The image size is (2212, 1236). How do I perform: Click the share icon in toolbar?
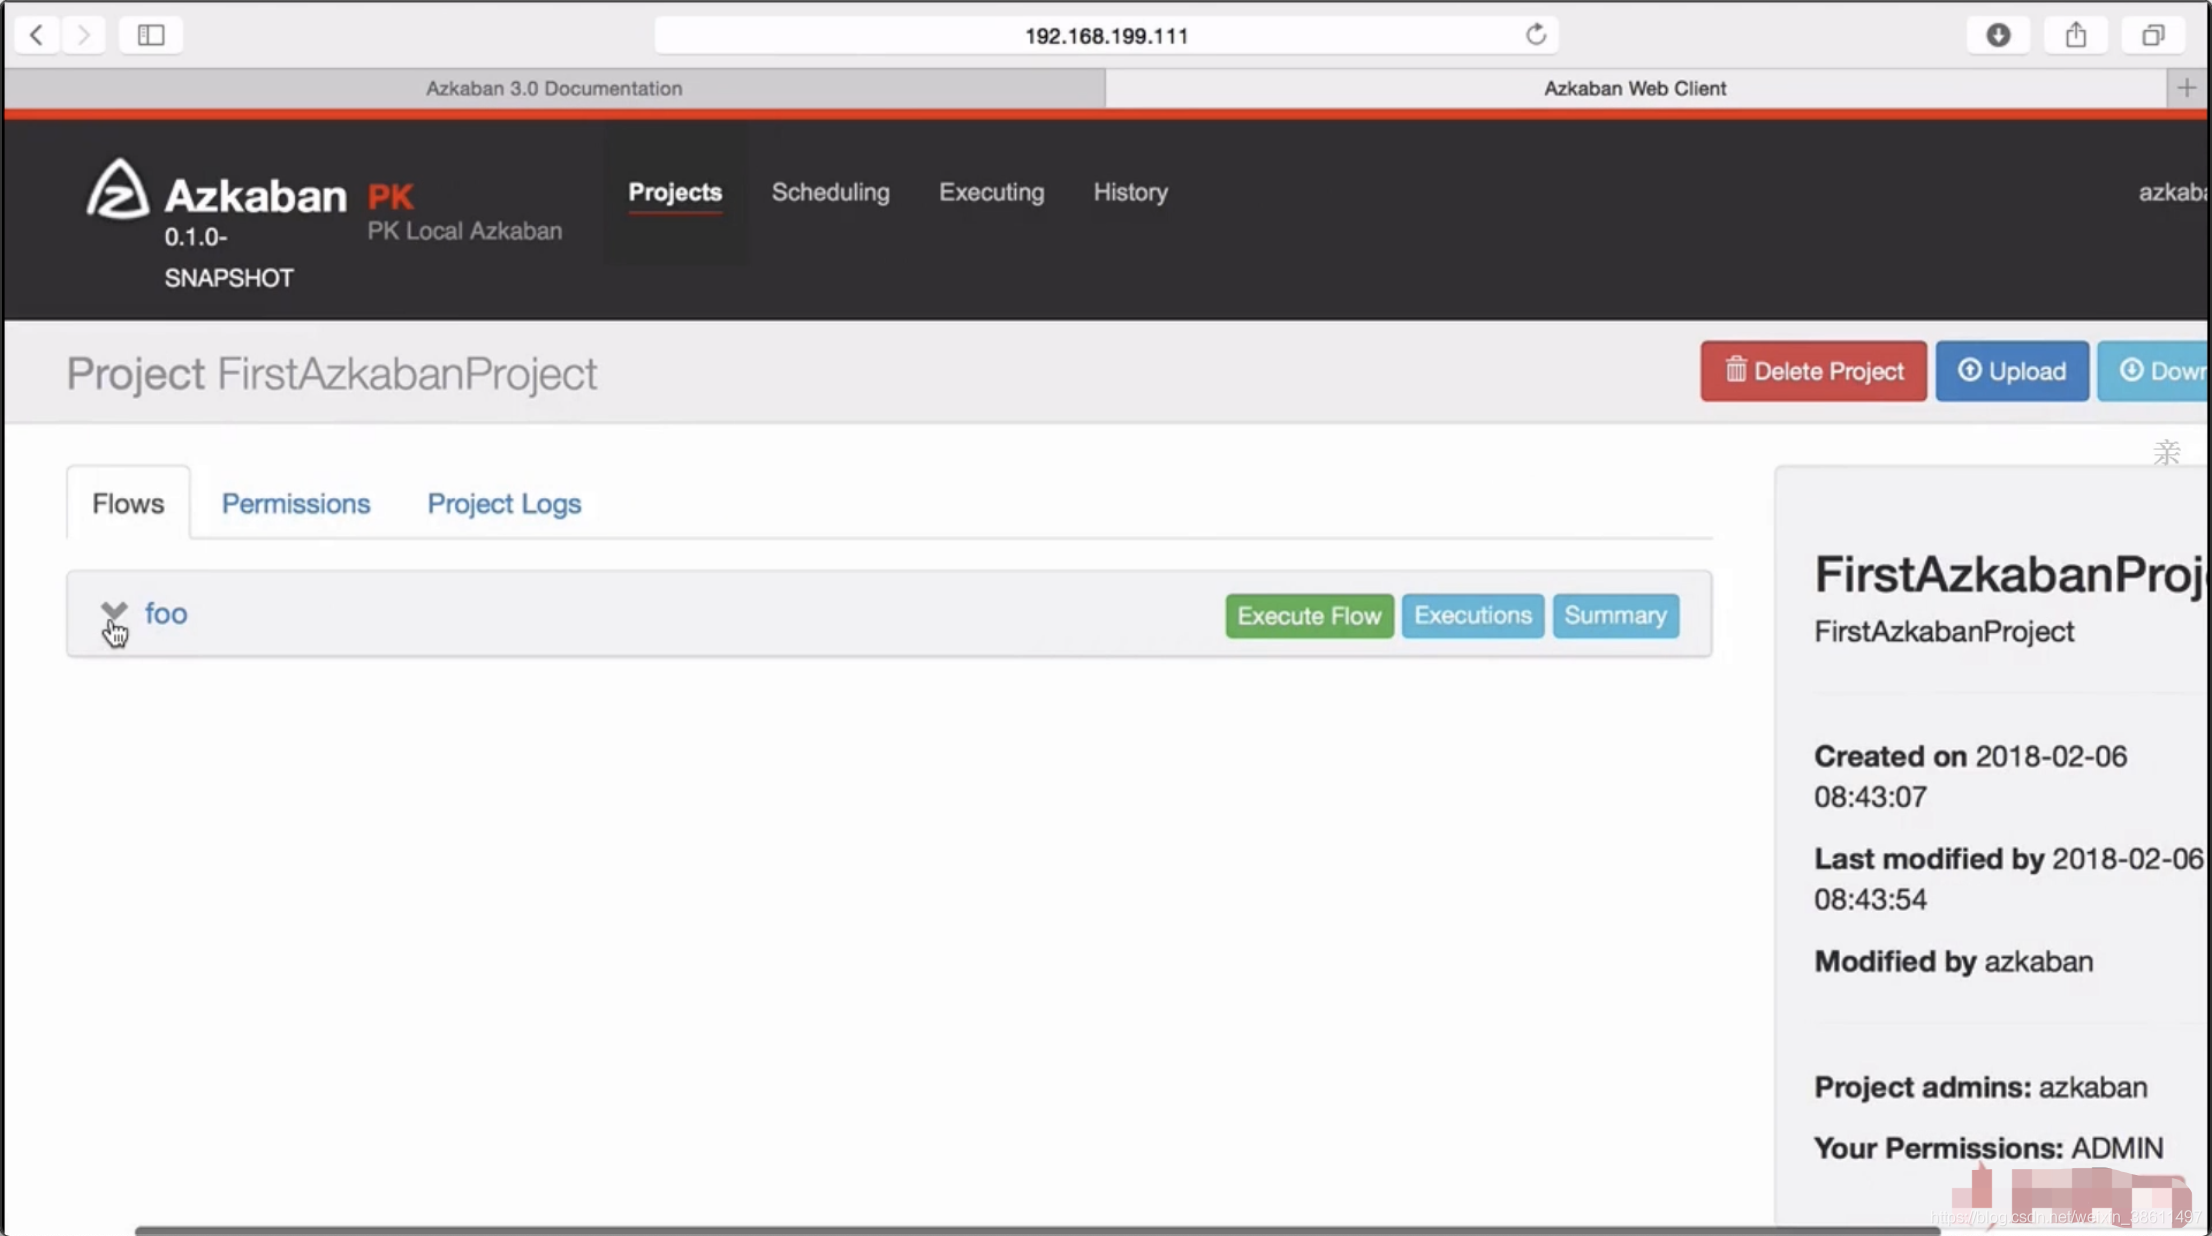tap(2076, 35)
